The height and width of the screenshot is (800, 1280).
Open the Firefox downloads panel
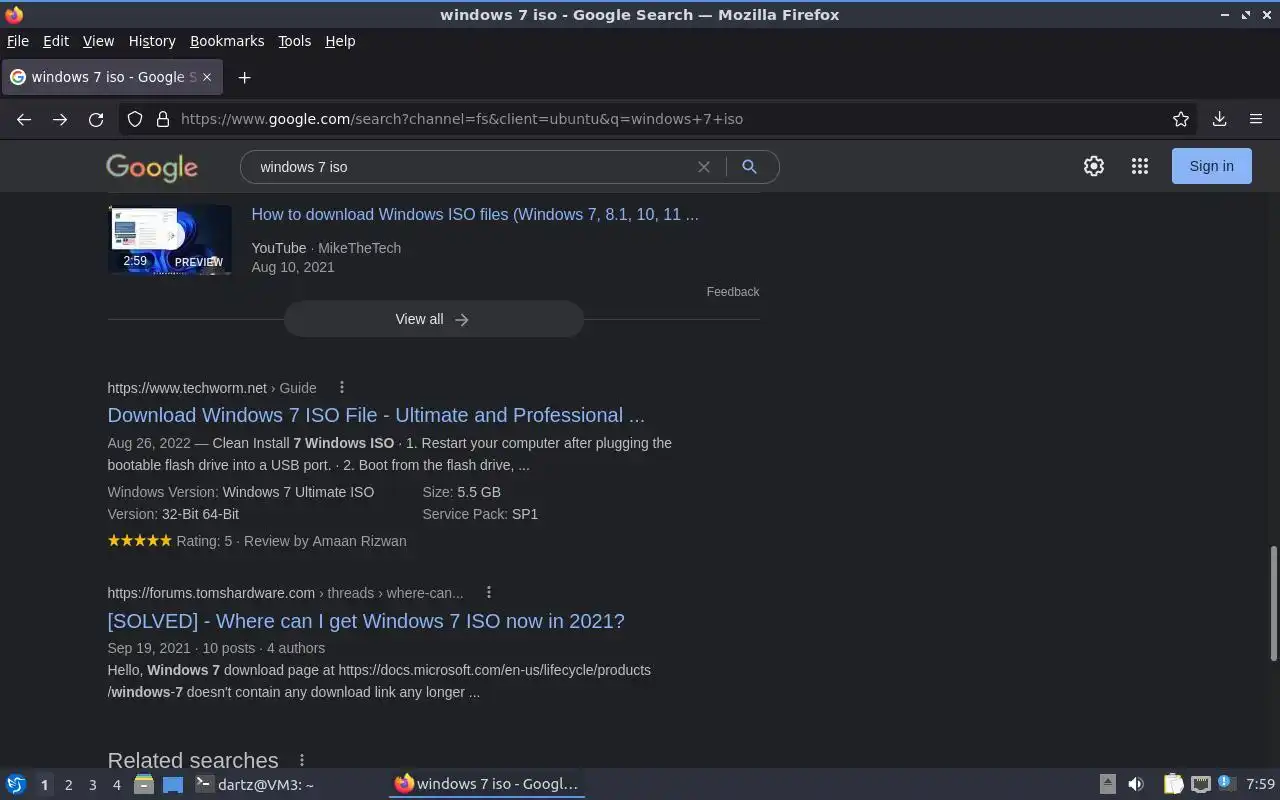point(1219,119)
